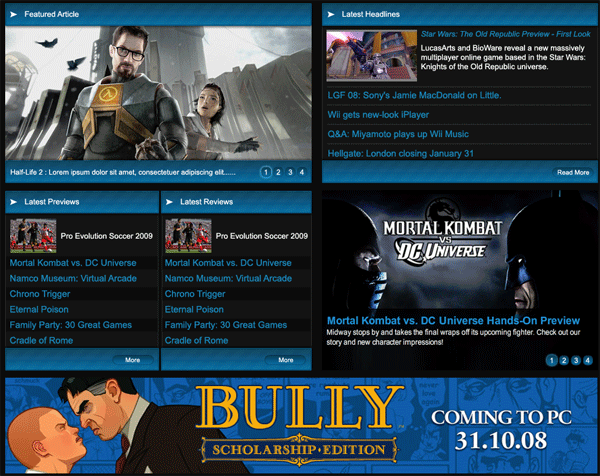Go to Featured Article slide 2
Screen dimensions: 600x476
pyautogui.click(x=278, y=172)
